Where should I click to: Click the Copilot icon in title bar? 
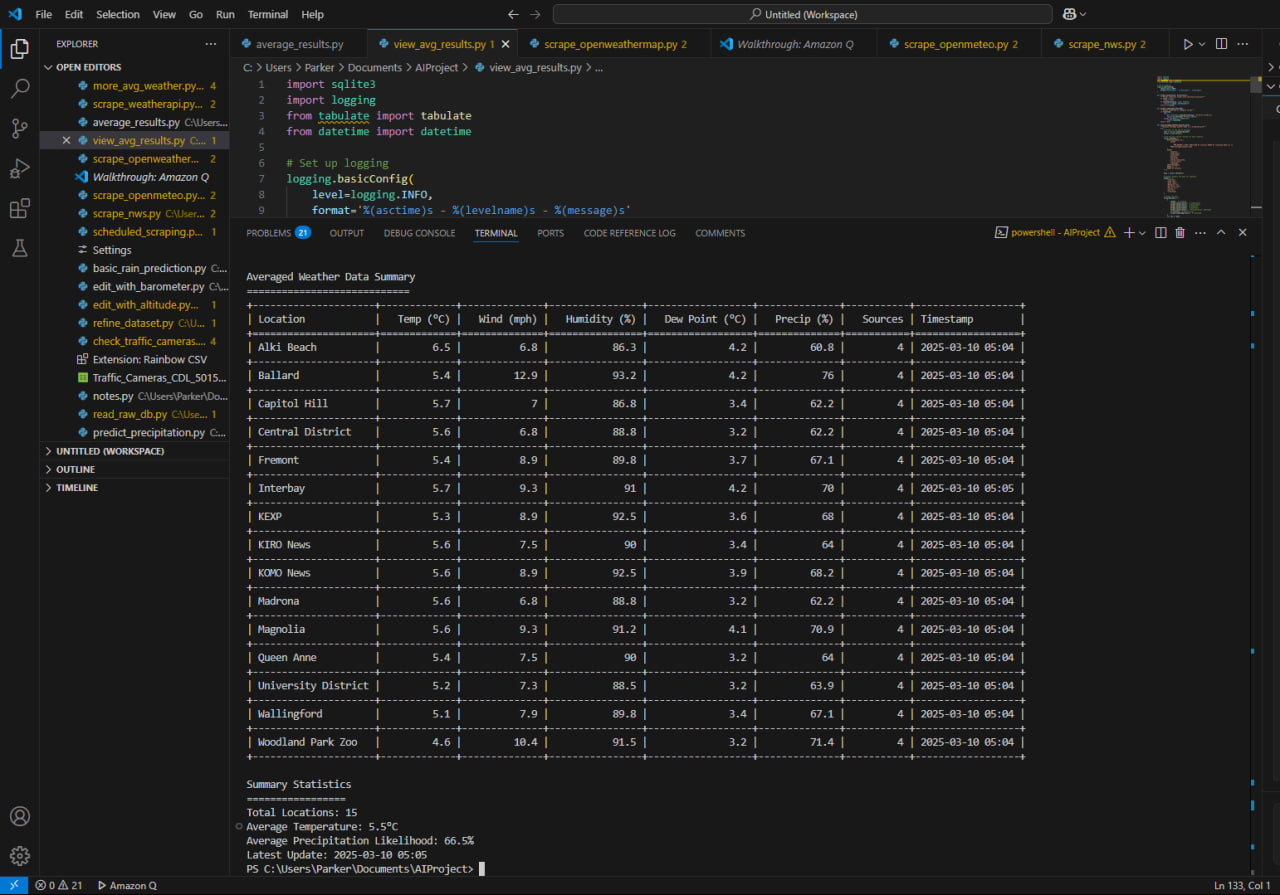click(1069, 14)
